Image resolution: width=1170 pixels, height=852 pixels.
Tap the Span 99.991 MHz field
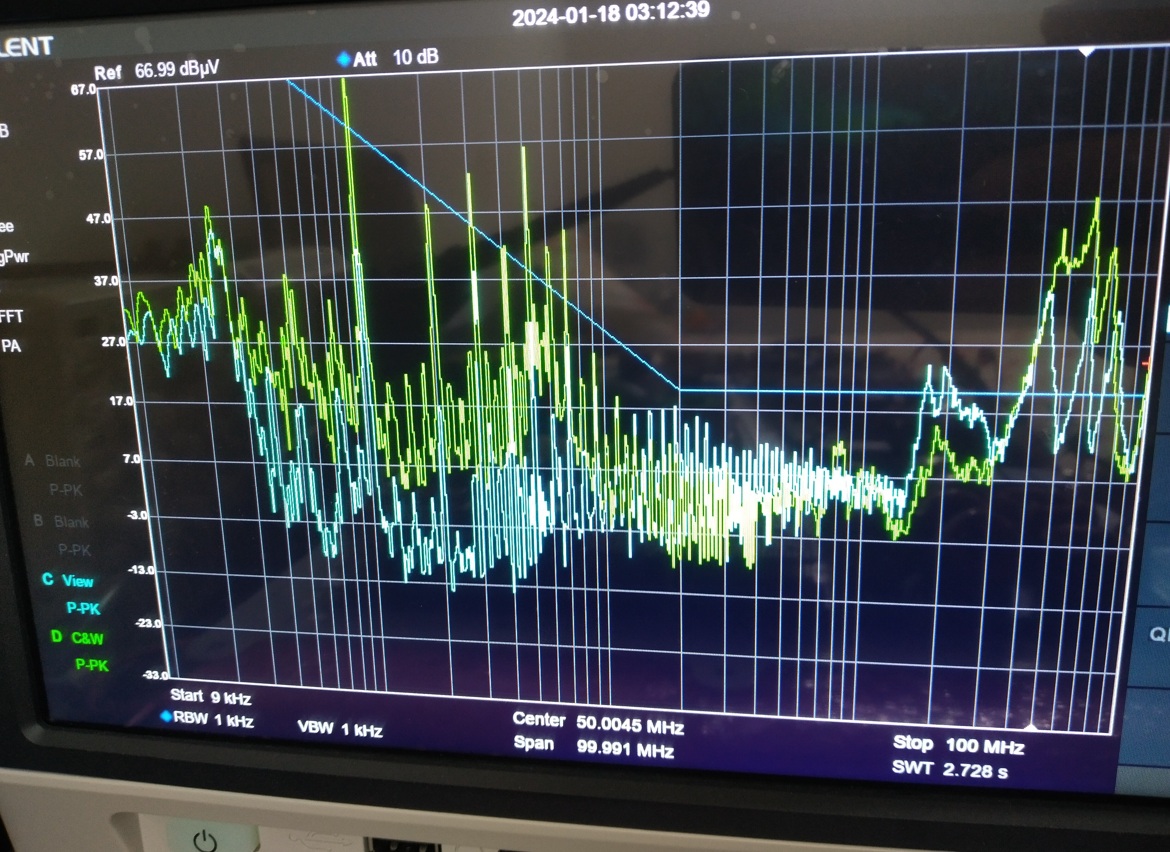click(x=593, y=745)
